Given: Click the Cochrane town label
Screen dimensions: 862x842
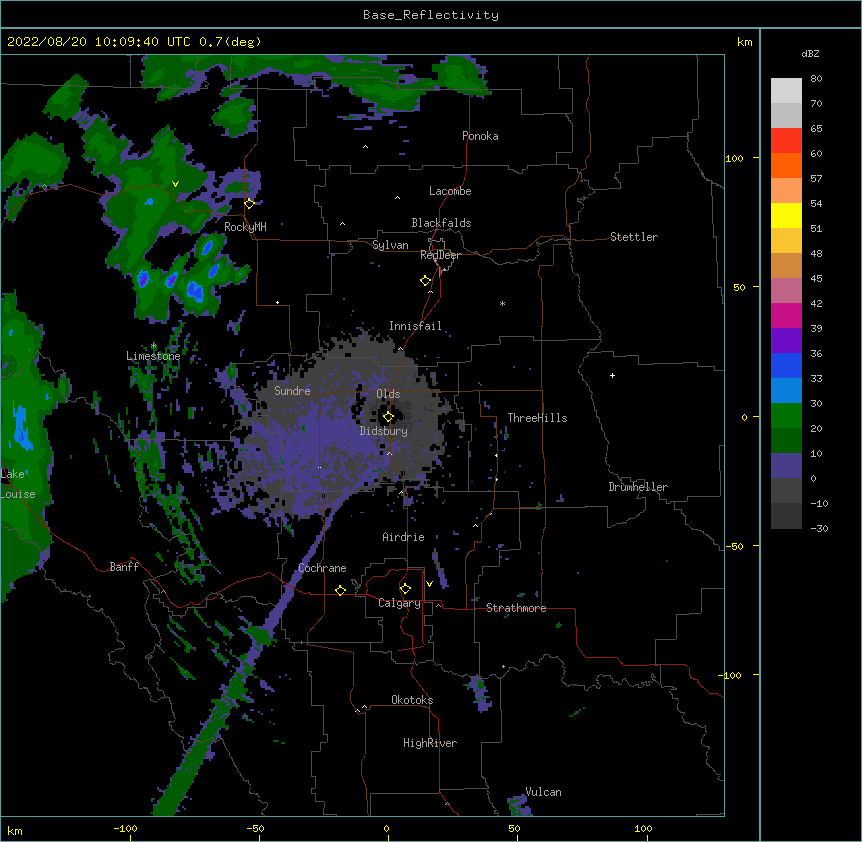Looking at the screenshot, I should 322,568.
